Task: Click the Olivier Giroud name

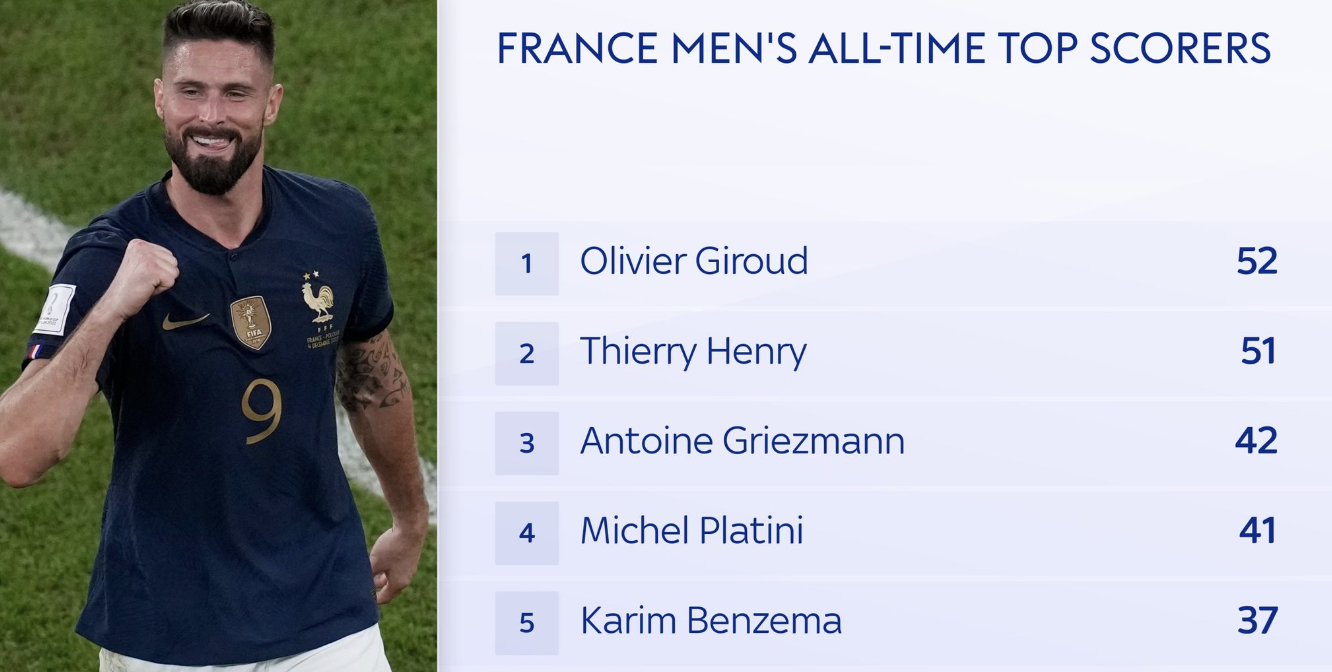Action: coord(694,262)
